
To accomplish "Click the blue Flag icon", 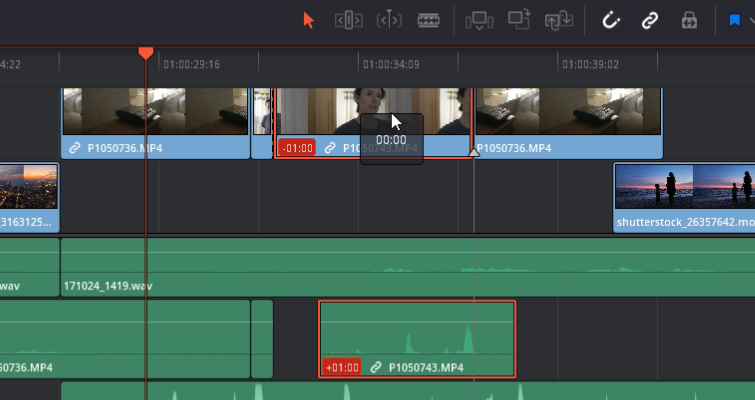I will point(735,21).
